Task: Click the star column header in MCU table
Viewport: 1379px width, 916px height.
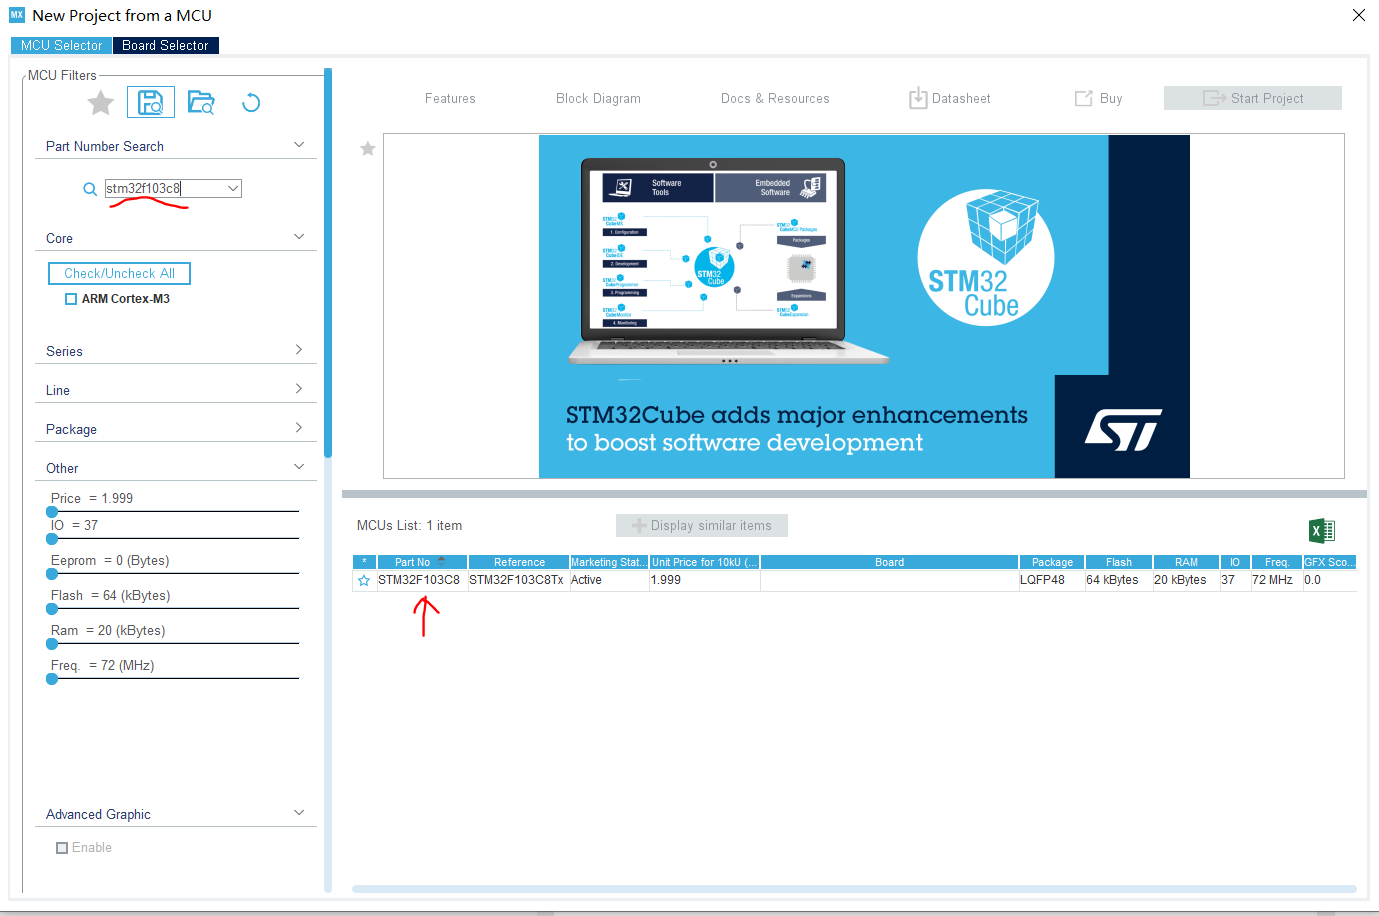Action: [364, 562]
